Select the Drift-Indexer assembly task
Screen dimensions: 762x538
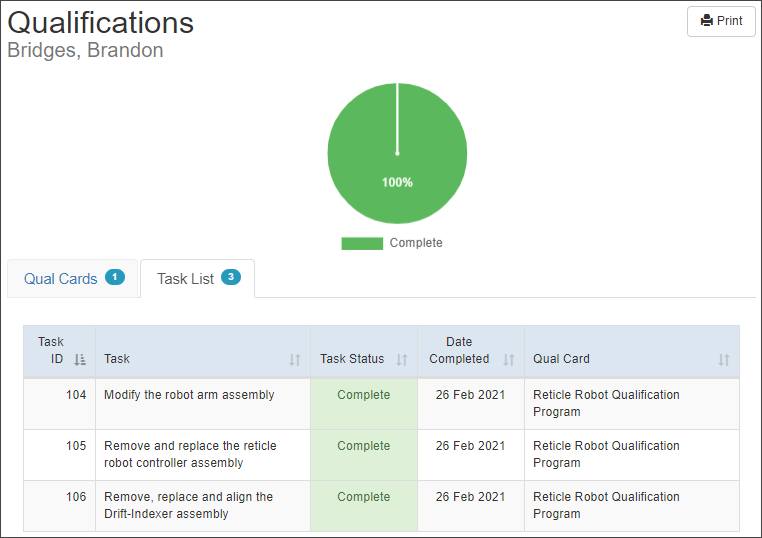pos(189,505)
